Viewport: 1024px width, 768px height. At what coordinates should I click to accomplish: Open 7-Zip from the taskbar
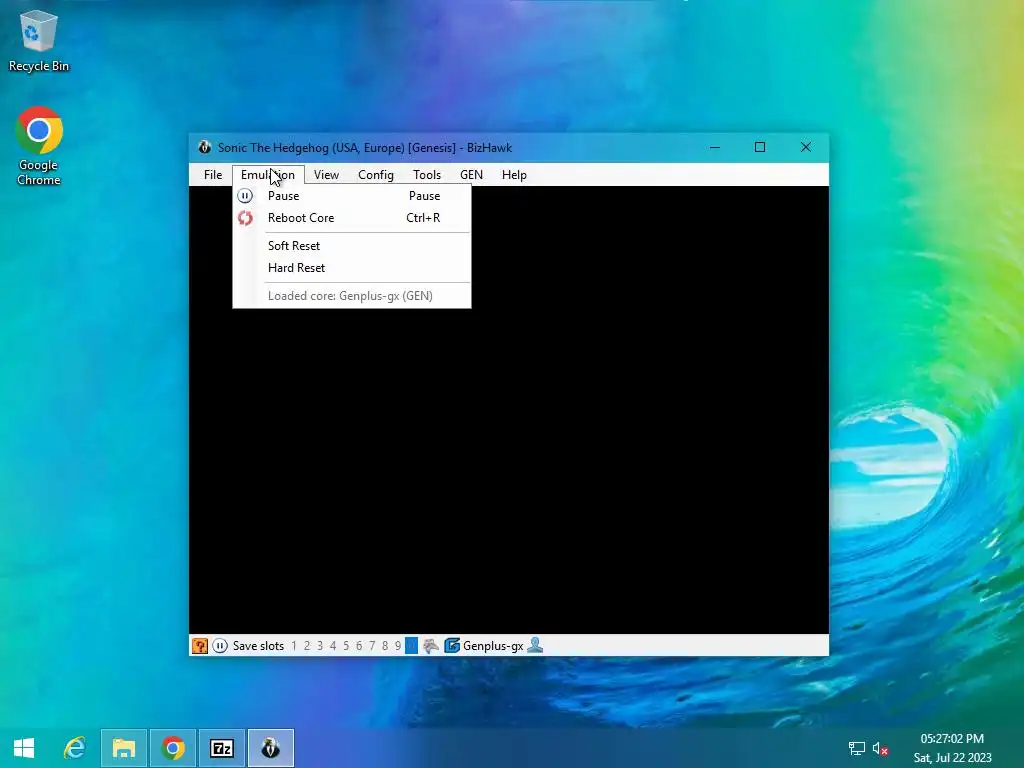click(x=222, y=748)
